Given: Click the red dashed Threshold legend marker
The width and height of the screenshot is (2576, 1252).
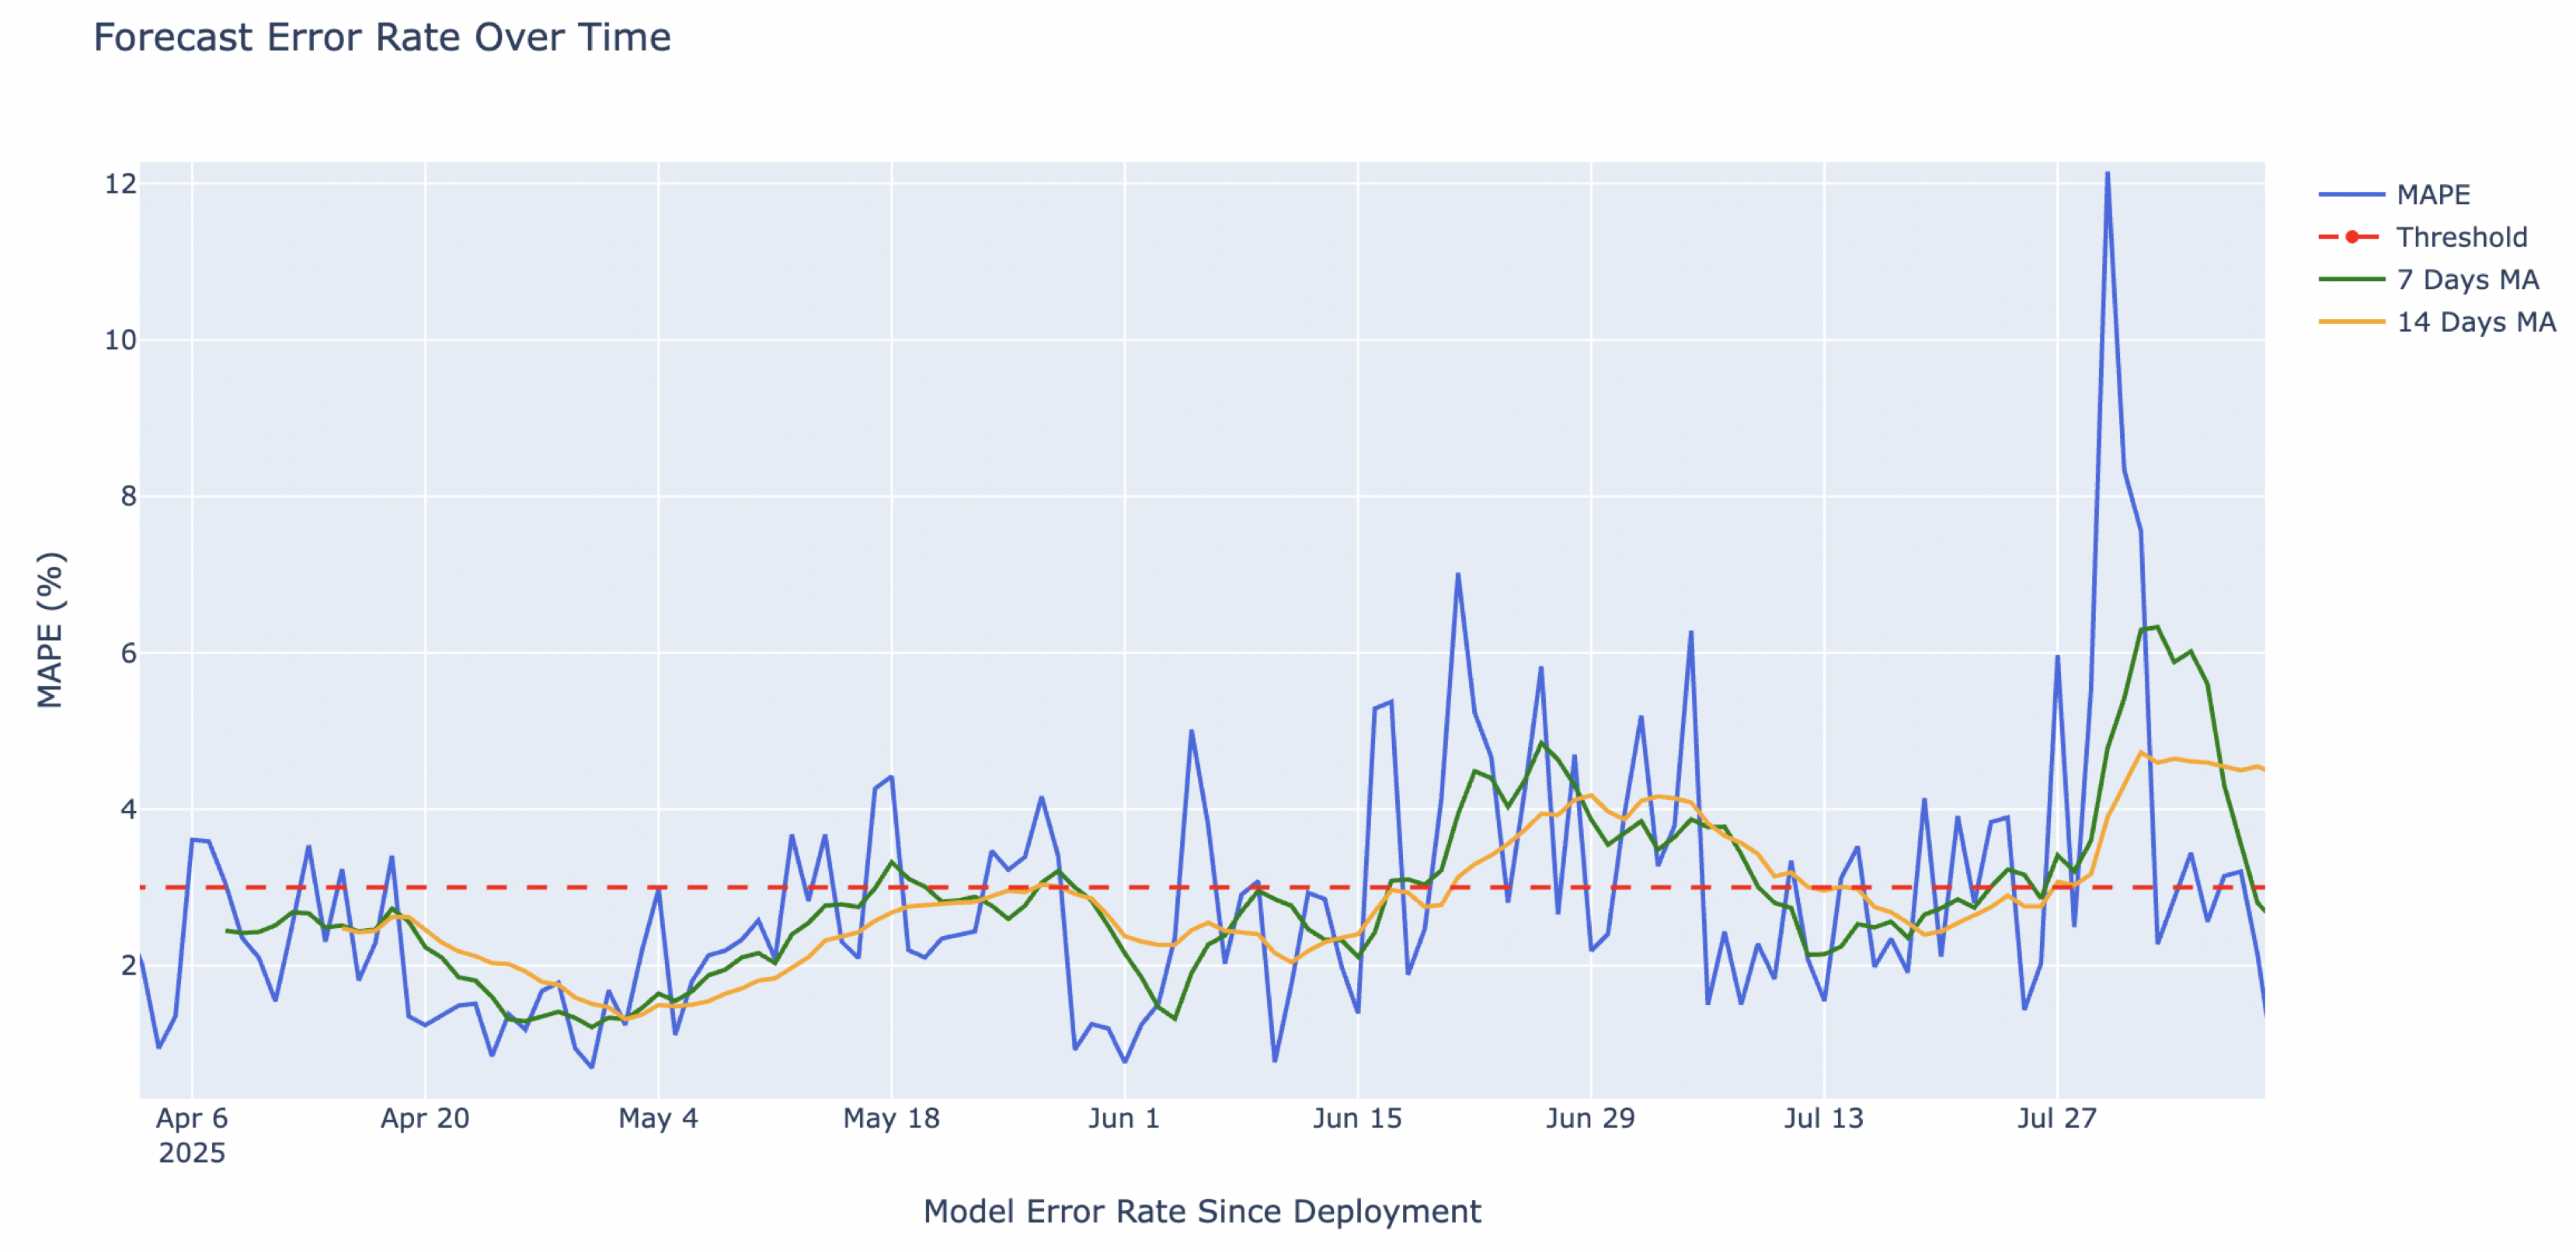Looking at the screenshot, I should point(2351,237).
